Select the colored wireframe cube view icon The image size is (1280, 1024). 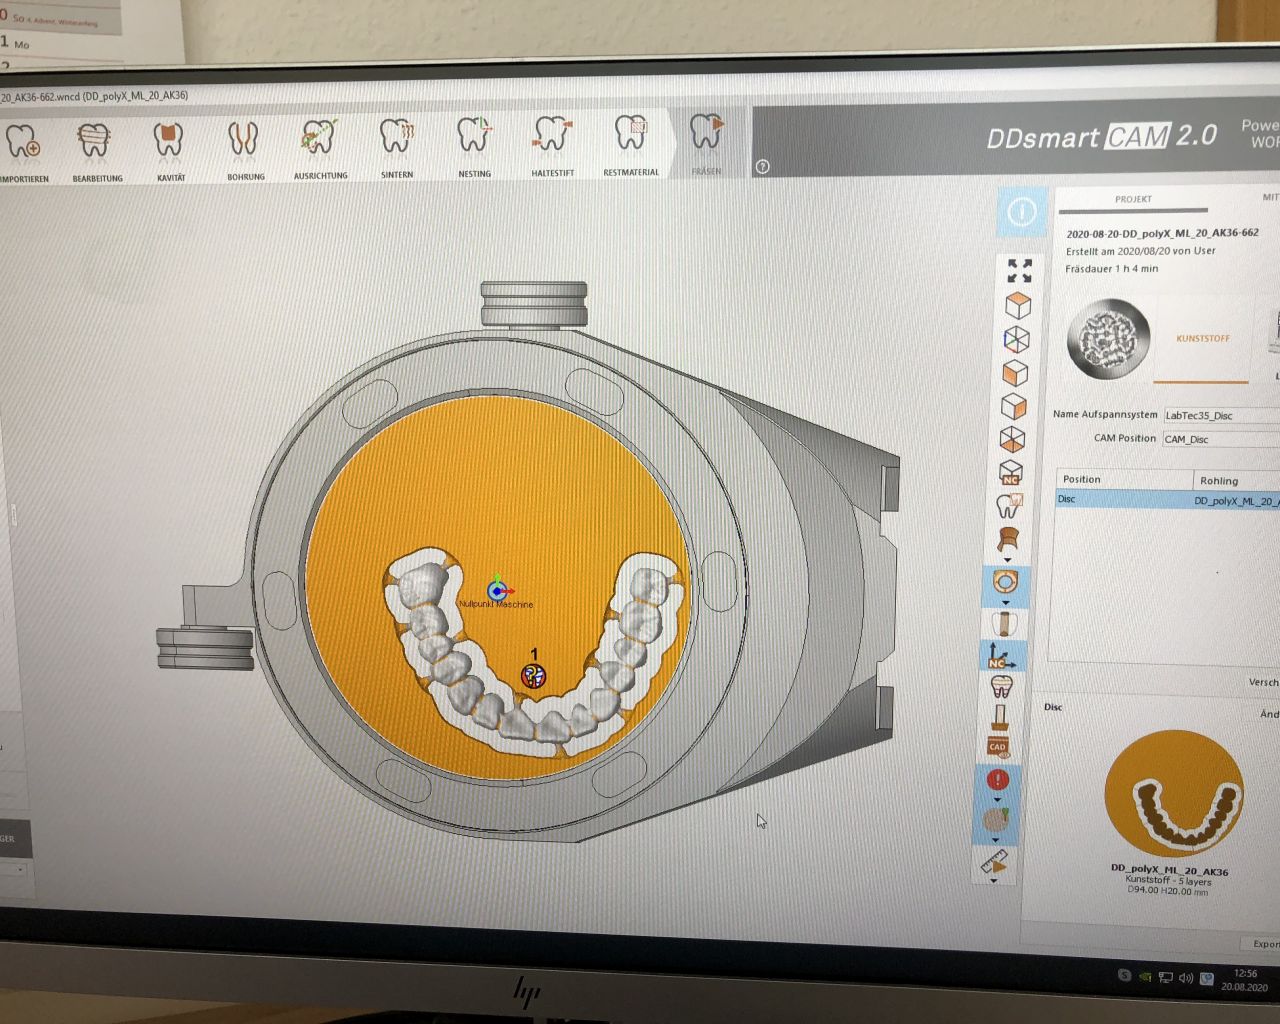1016,339
